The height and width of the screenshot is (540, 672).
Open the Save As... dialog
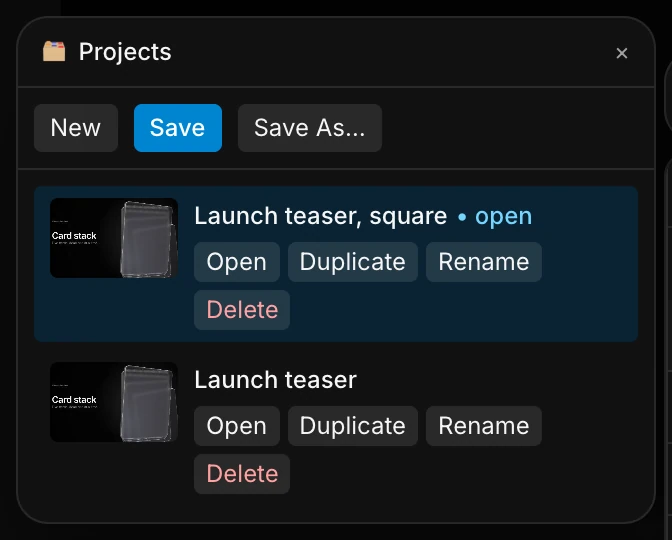point(310,128)
